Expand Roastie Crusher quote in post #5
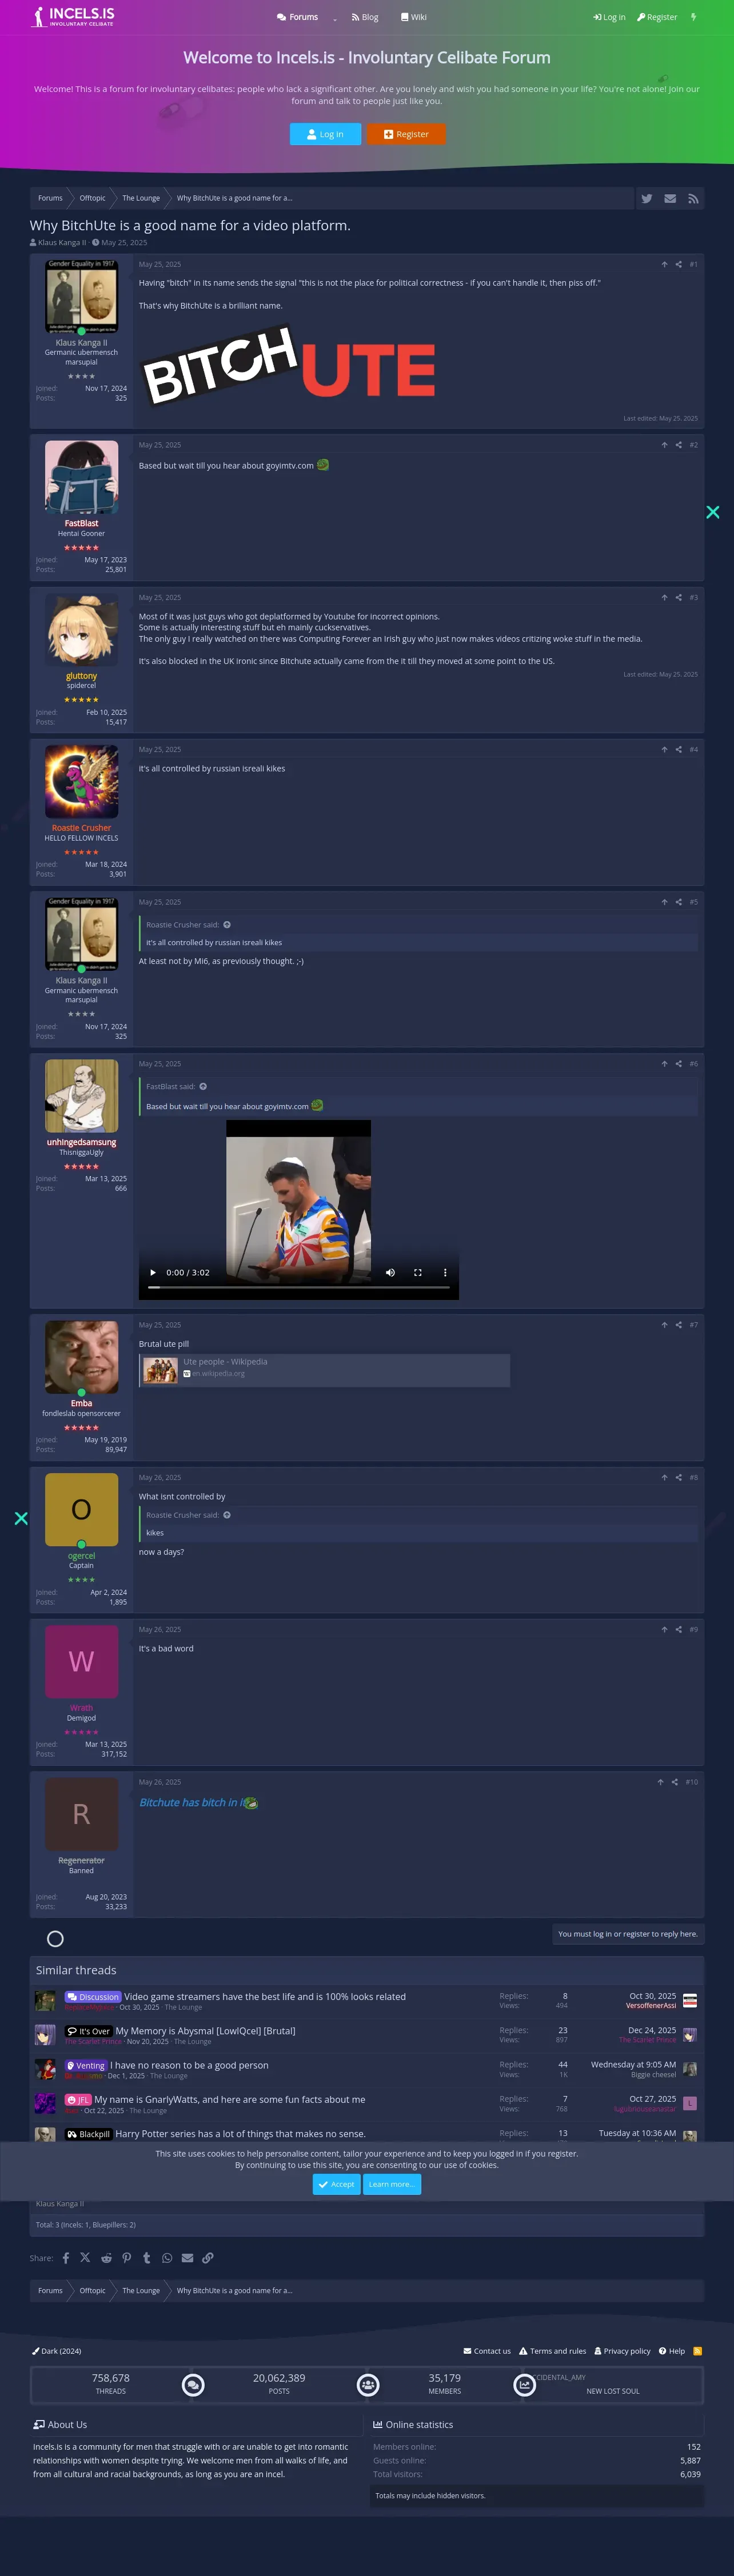 (x=227, y=925)
